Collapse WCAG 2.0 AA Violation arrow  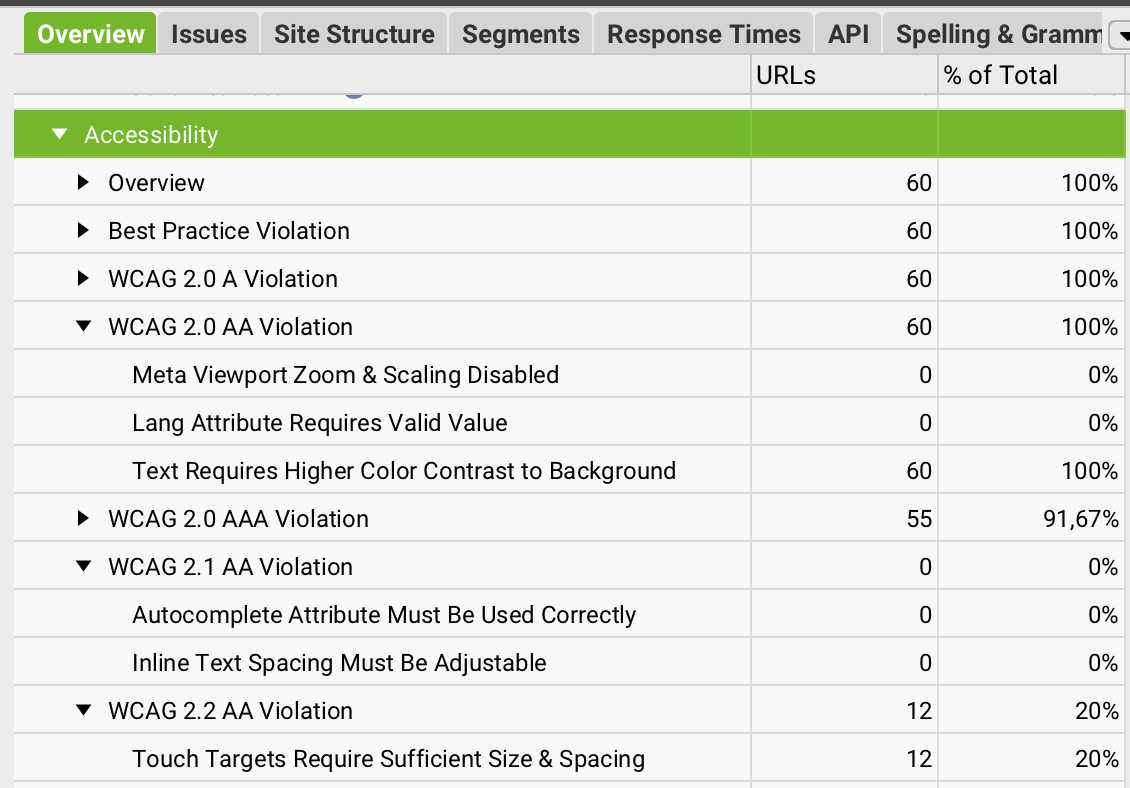[x=84, y=326]
